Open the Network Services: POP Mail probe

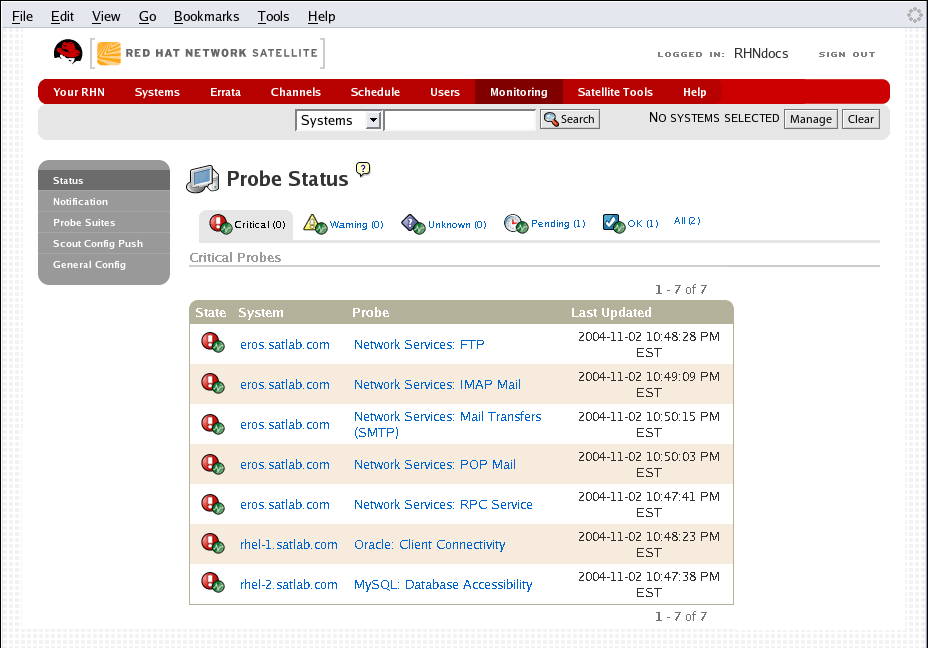click(x=434, y=465)
